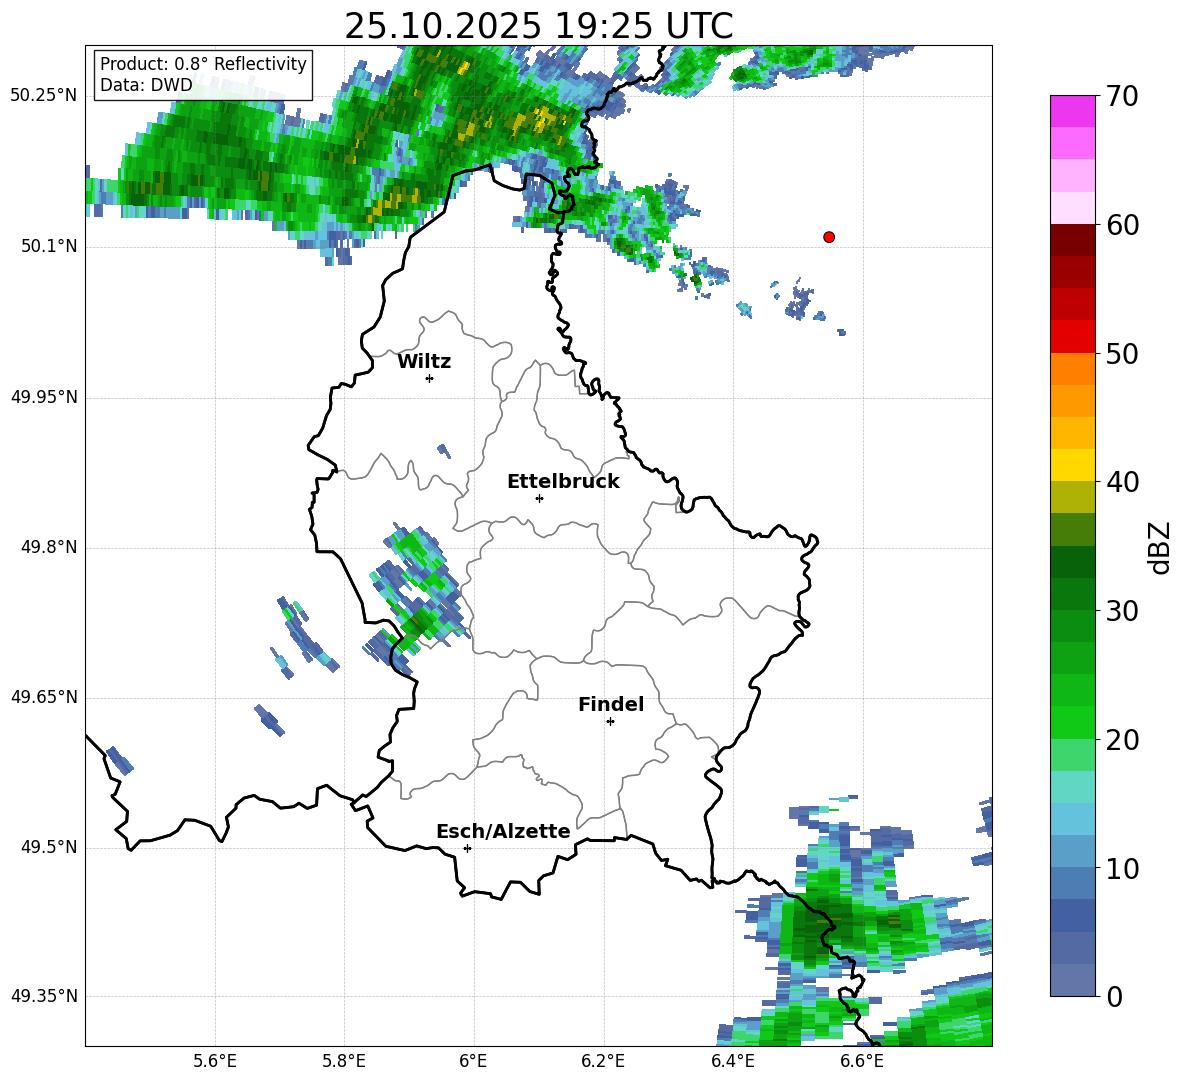The image size is (1184, 1081).
Task: Click the 40 value on the colorbar
Action: 1122,482
